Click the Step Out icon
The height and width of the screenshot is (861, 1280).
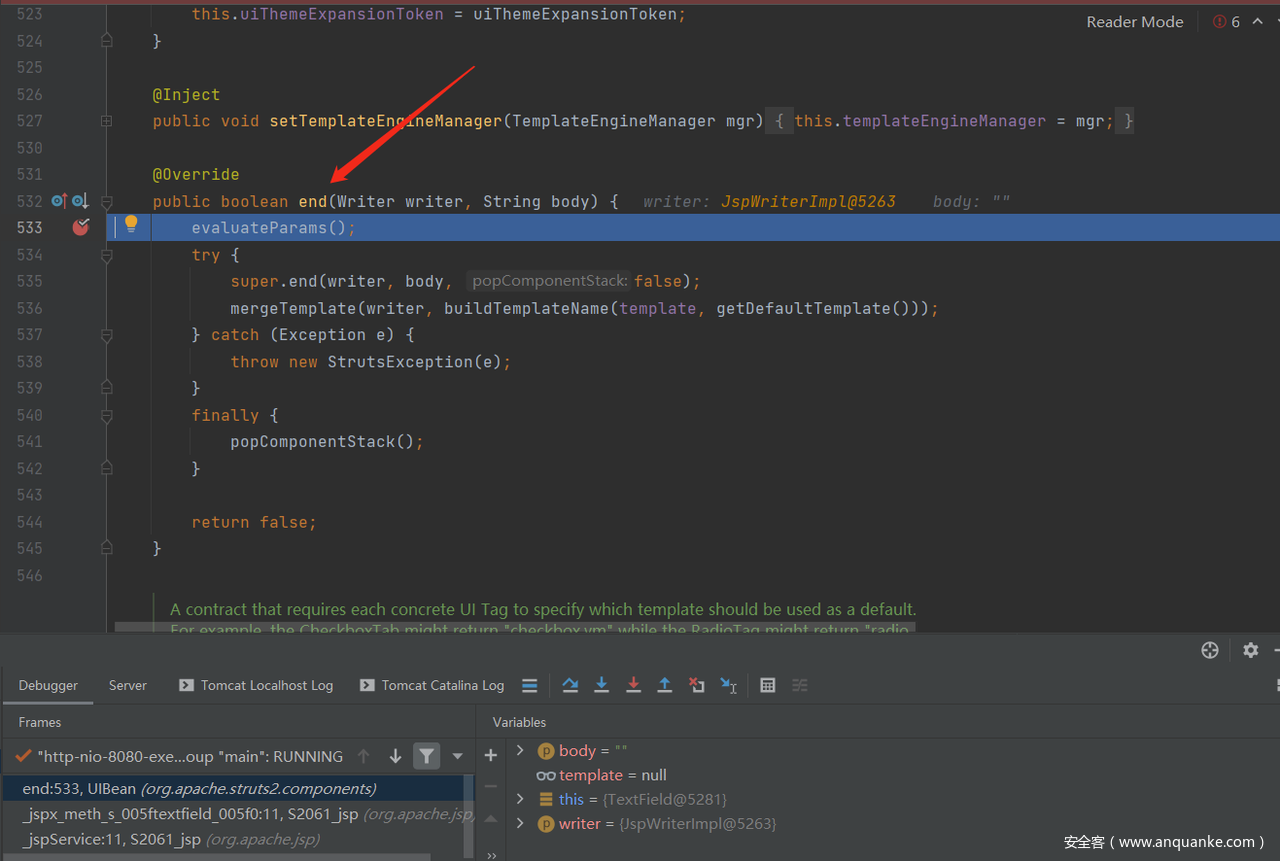tap(665, 685)
